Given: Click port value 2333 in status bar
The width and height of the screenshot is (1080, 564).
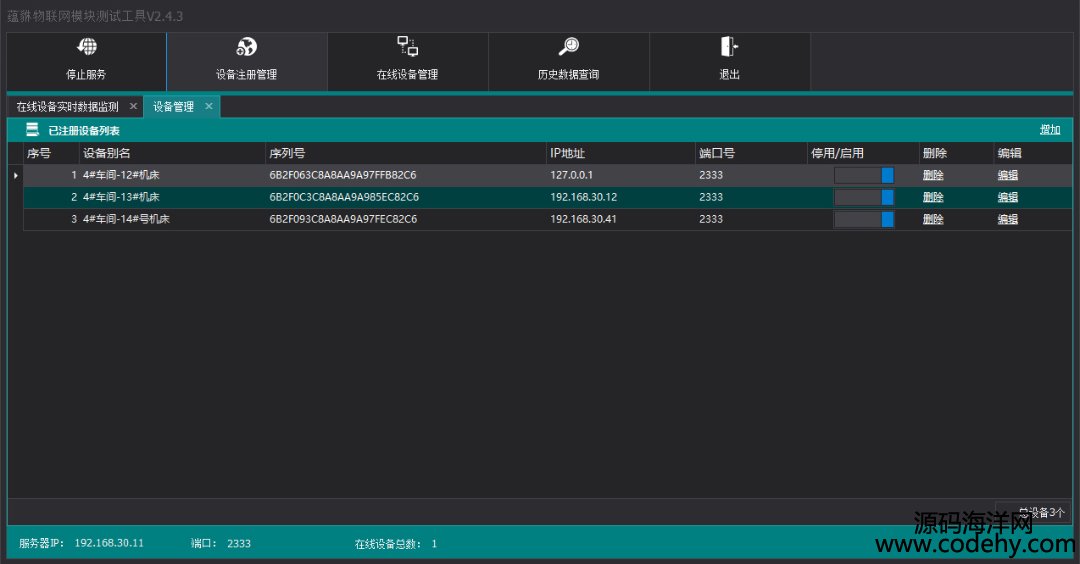Looking at the screenshot, I should tap(239, 543).
